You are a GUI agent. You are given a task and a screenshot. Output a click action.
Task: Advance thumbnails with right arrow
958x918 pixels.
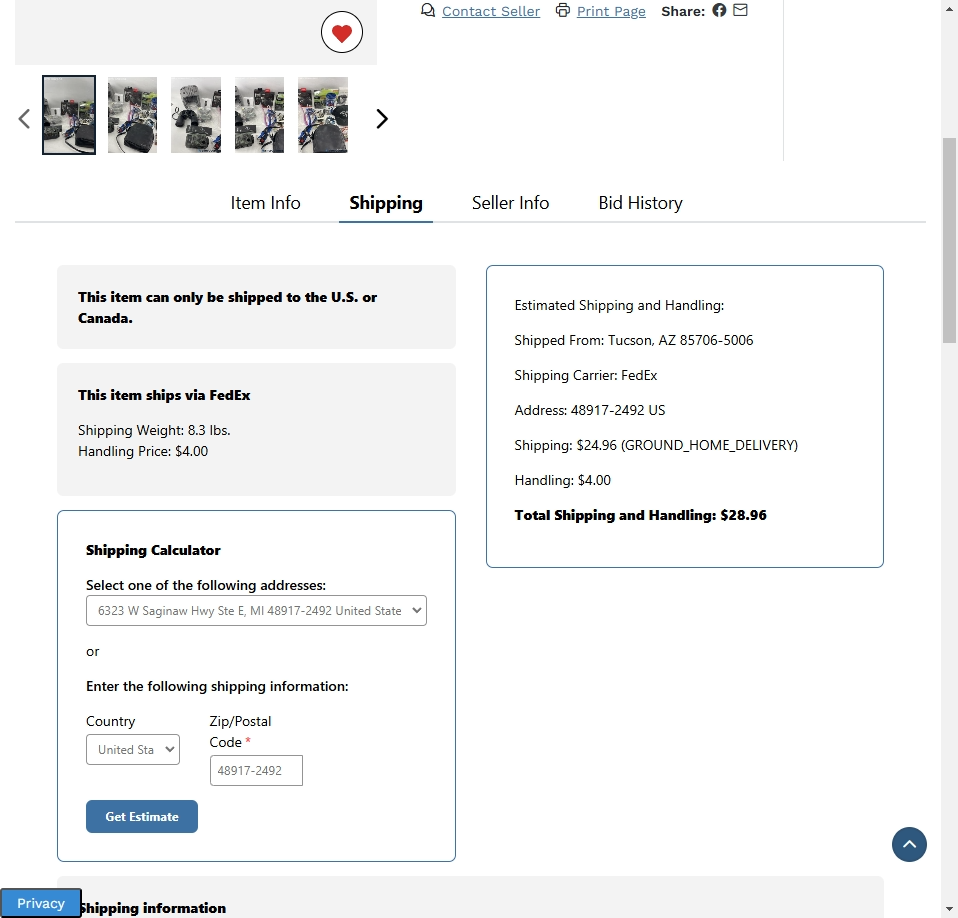[381, 119]
